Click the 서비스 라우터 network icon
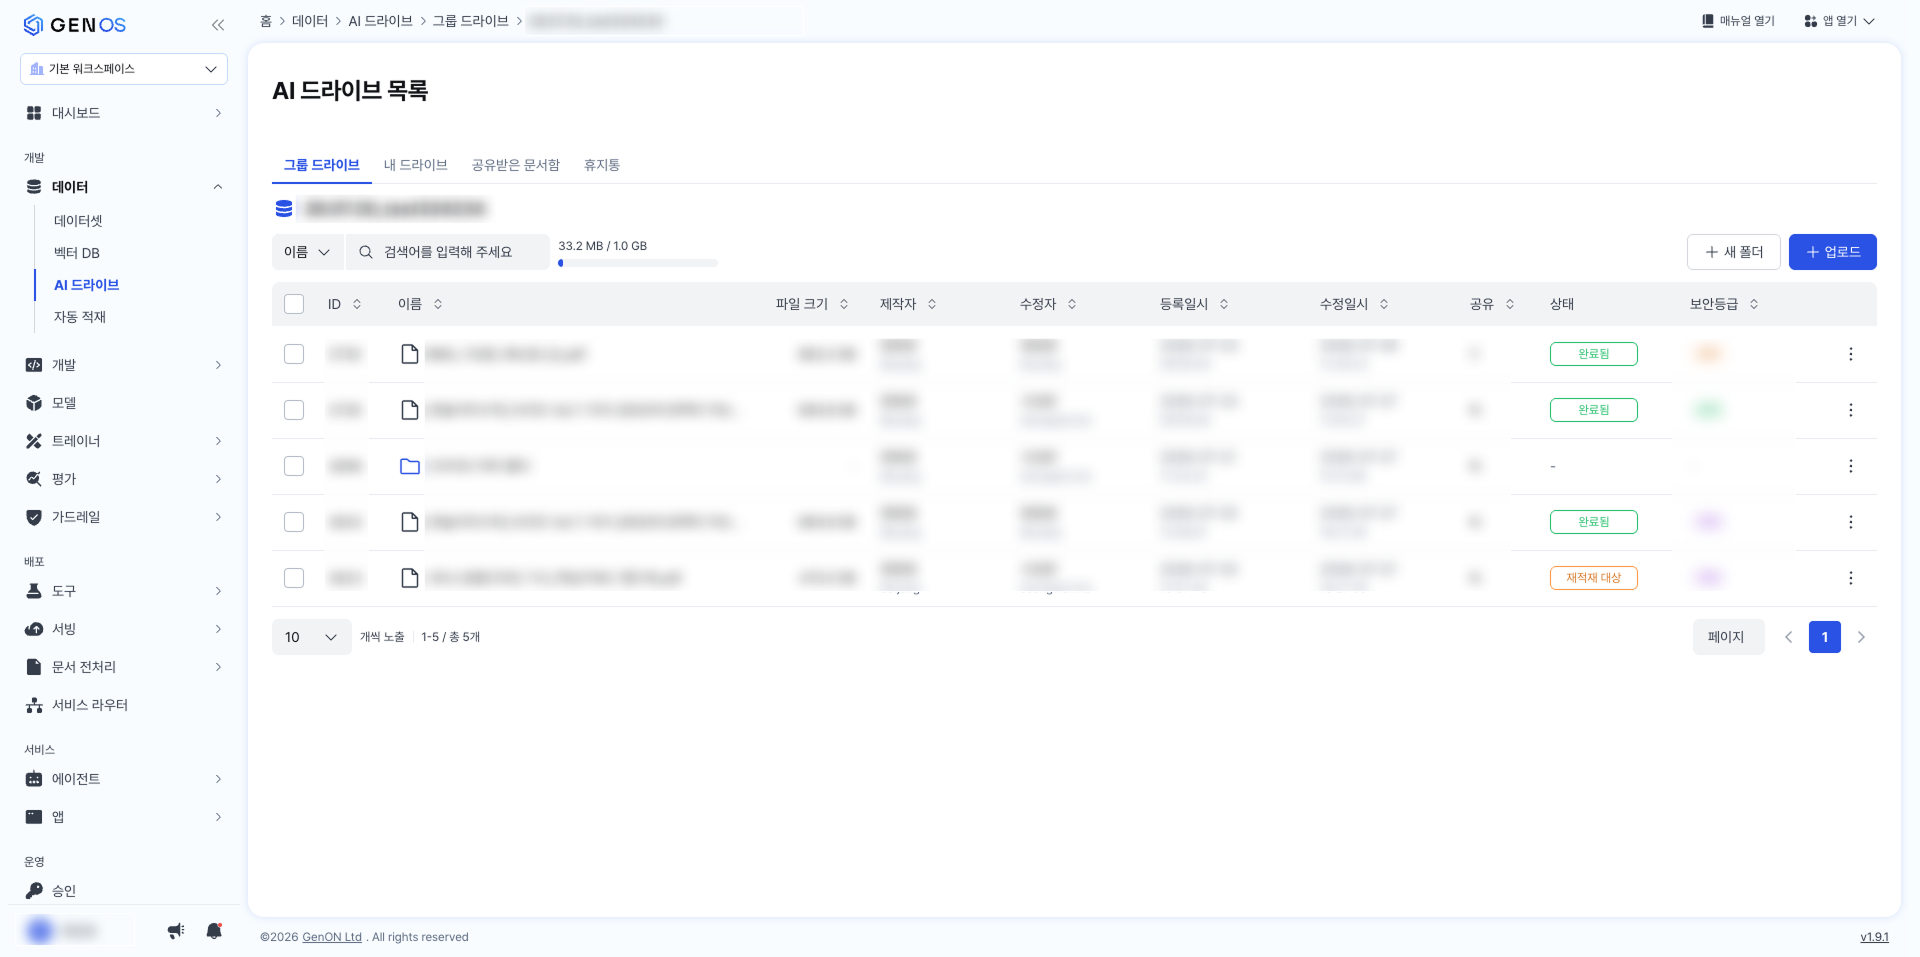The image size is (1920, 957). coord(34,705)
